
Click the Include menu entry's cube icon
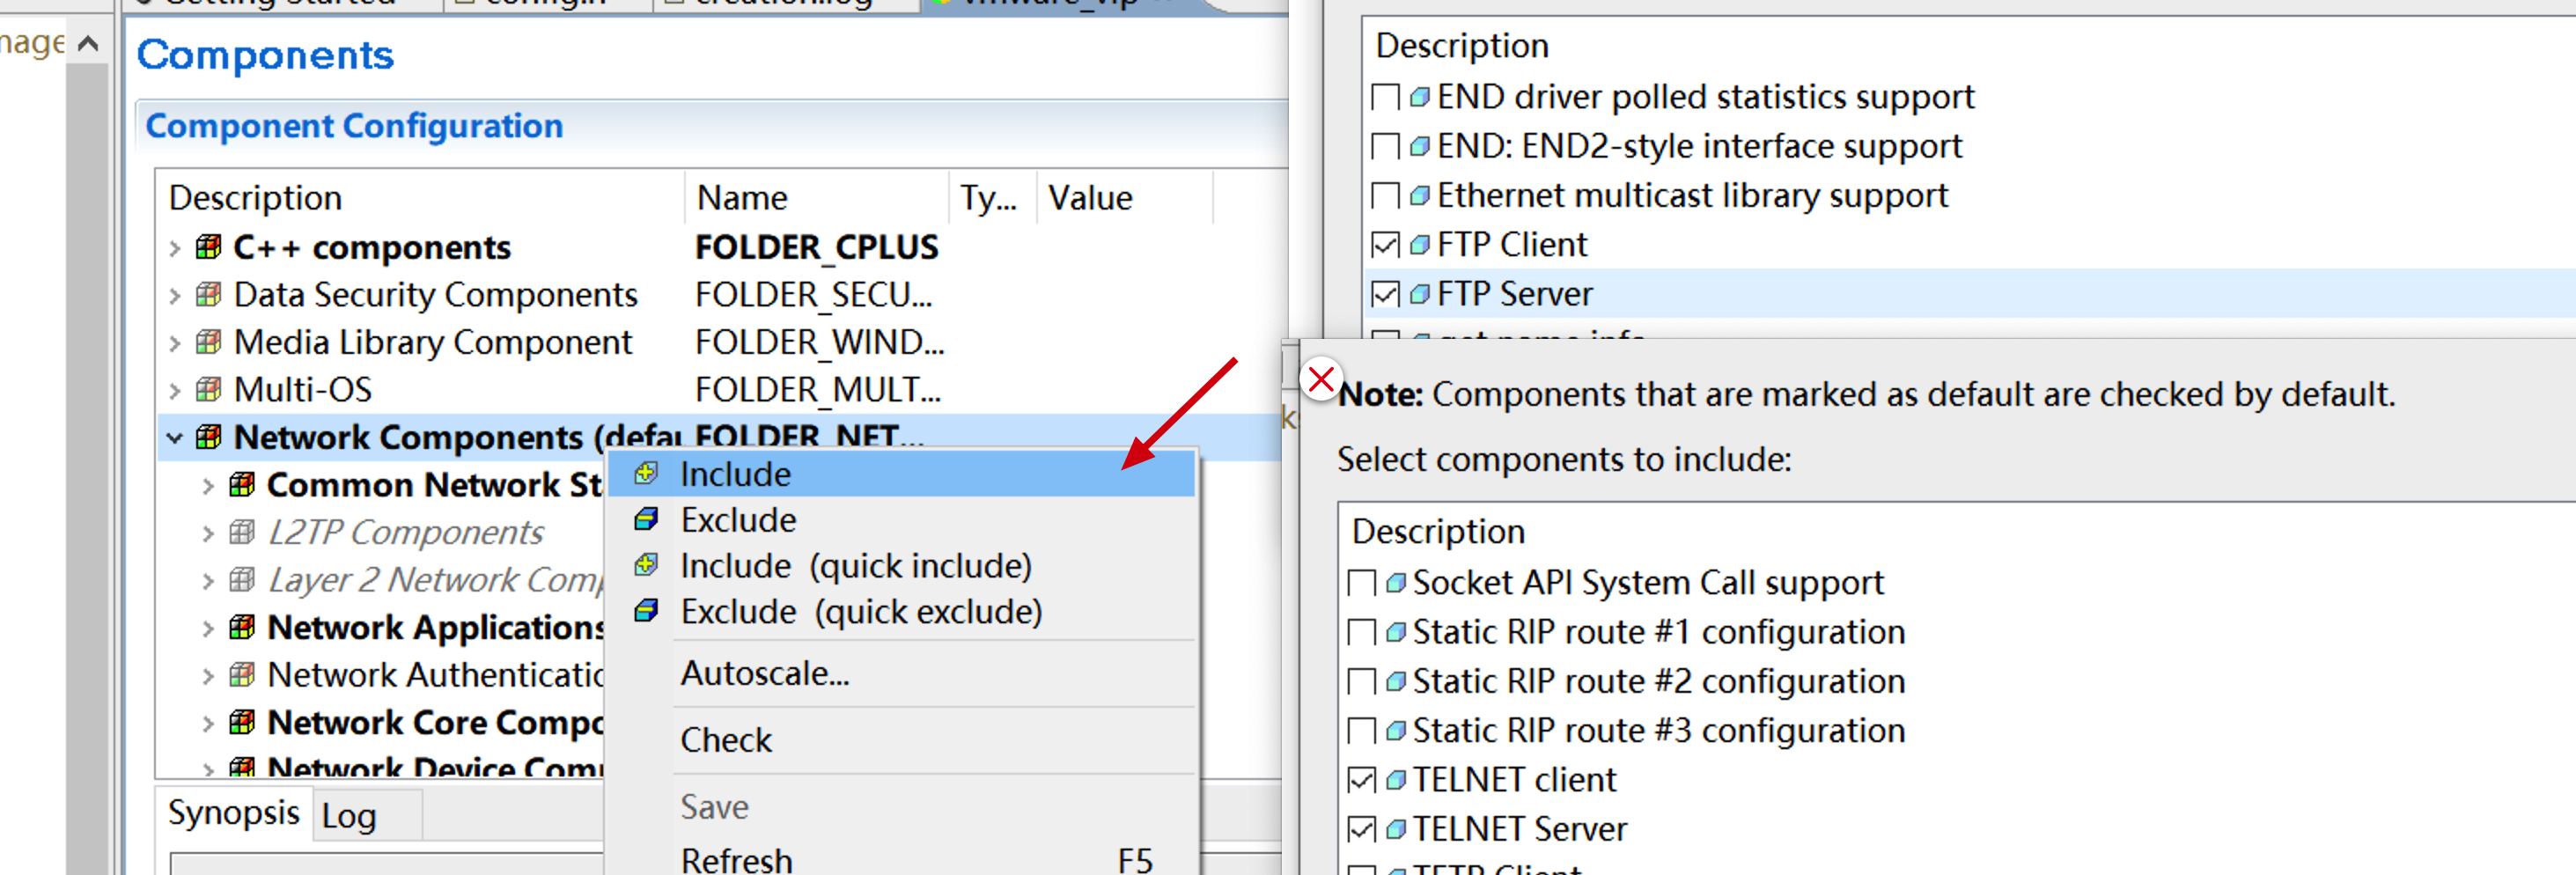pos(646,473)
